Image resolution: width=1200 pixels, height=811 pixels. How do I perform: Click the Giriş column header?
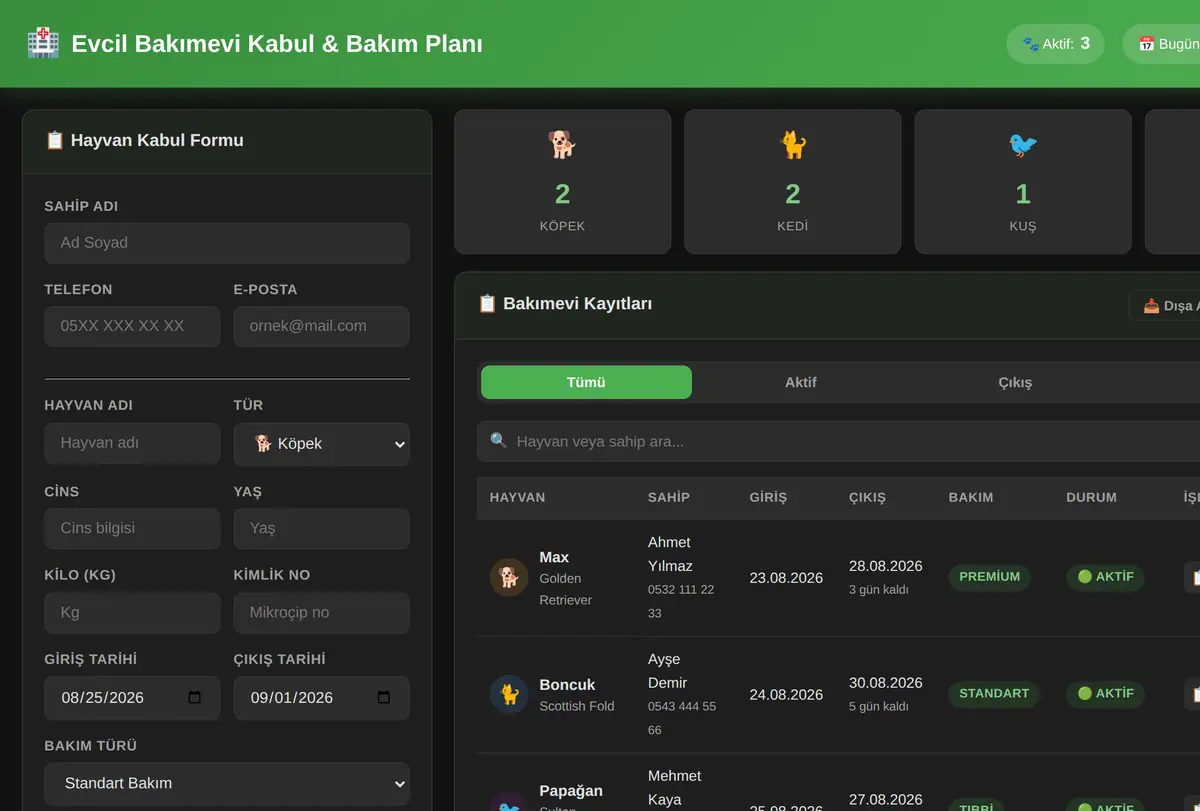[x=768, y=497]
